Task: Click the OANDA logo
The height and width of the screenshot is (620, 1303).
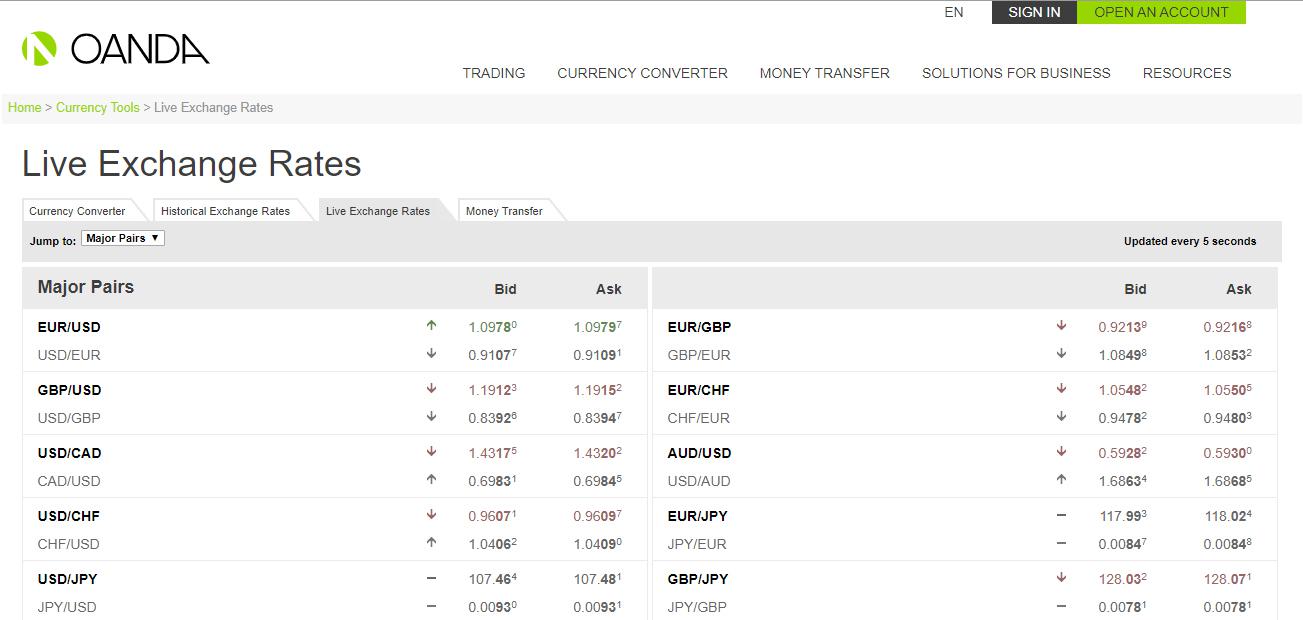Action: tap(115, 48)
